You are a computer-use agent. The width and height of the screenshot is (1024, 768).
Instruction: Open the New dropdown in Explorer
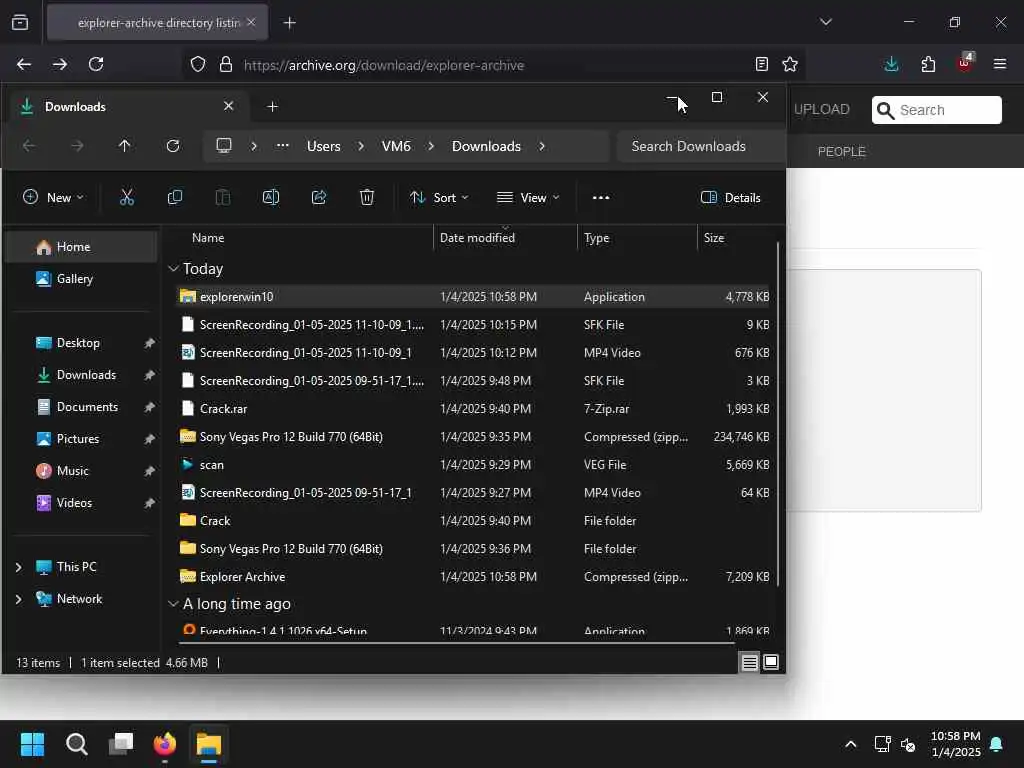click(53, 197)
